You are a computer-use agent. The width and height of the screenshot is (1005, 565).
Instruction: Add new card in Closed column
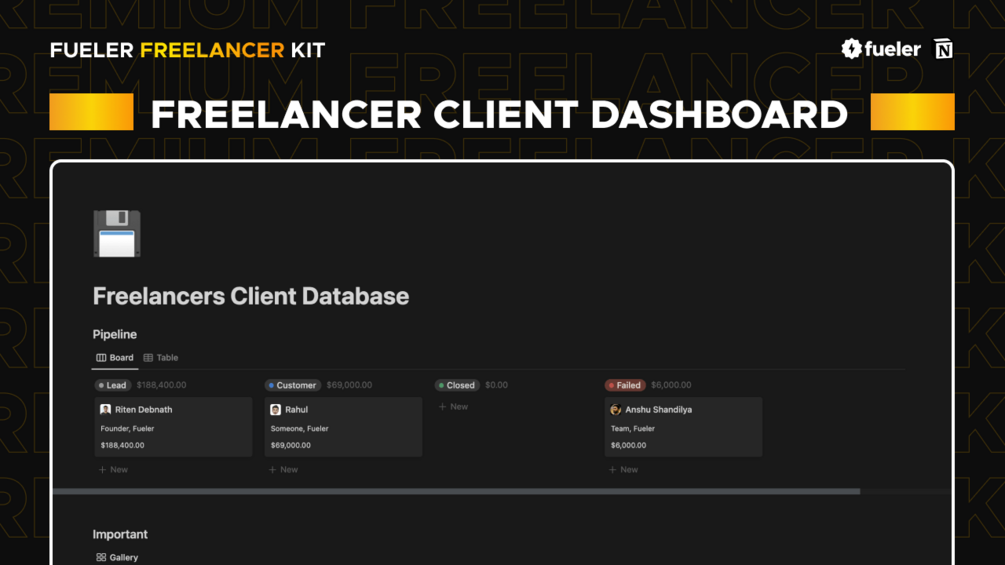tap(453, 407)
